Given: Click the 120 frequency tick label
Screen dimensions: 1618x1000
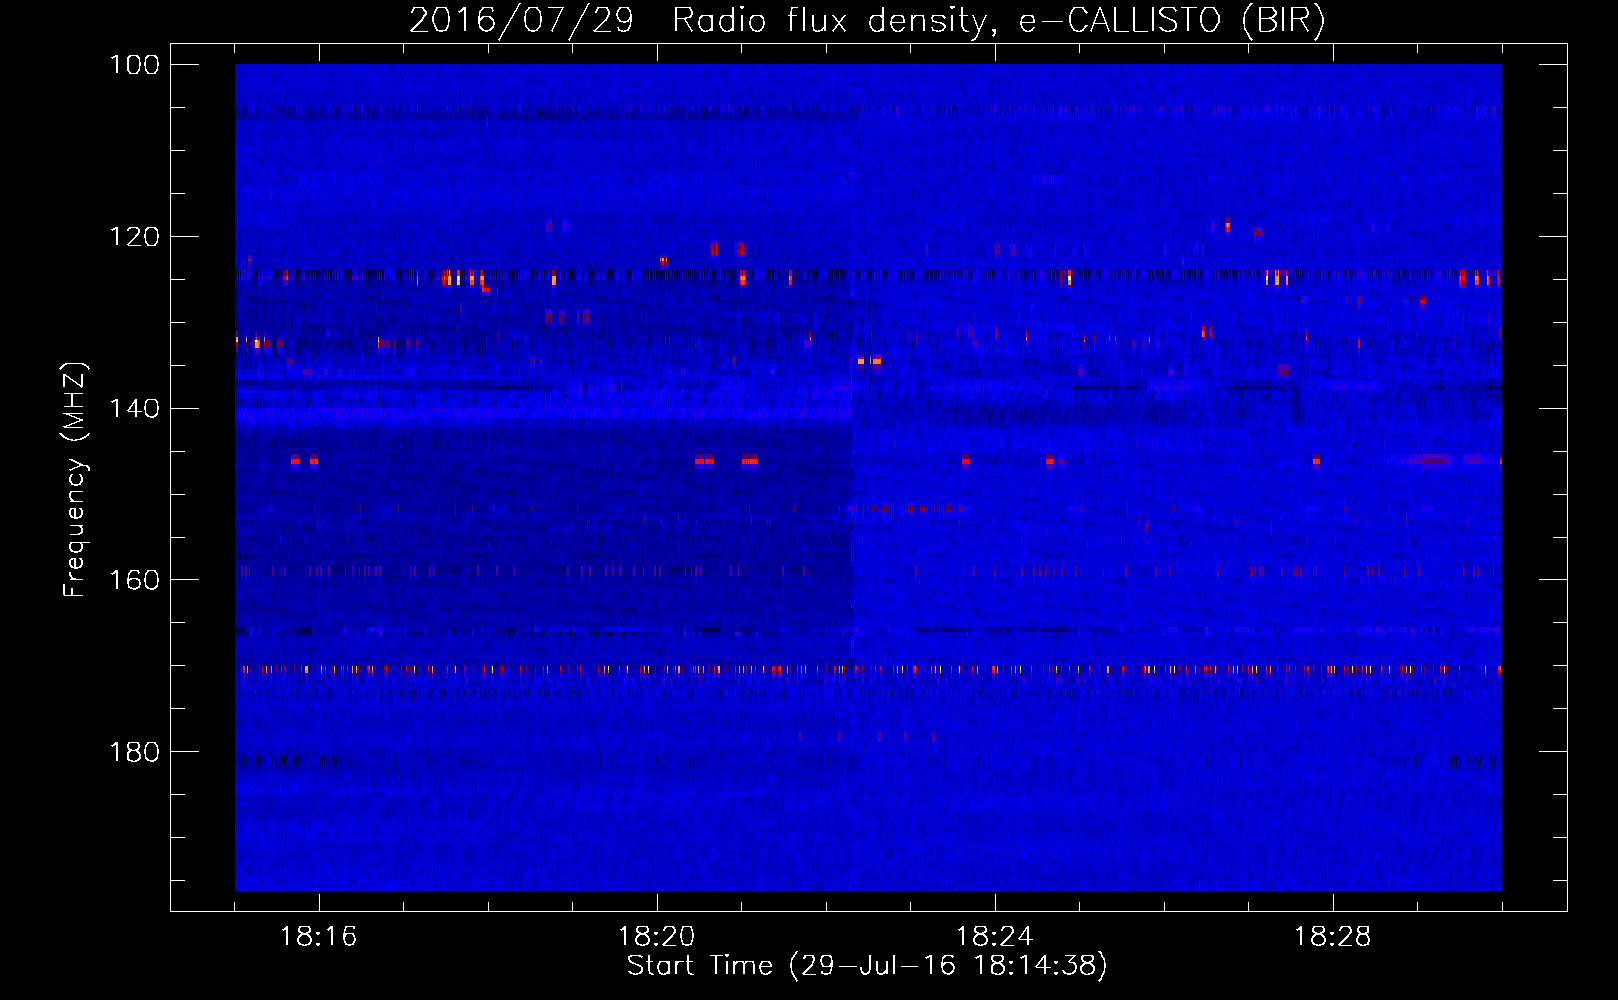Looking at the screenshot, I should pyautogui.click(x=135, y=237).
